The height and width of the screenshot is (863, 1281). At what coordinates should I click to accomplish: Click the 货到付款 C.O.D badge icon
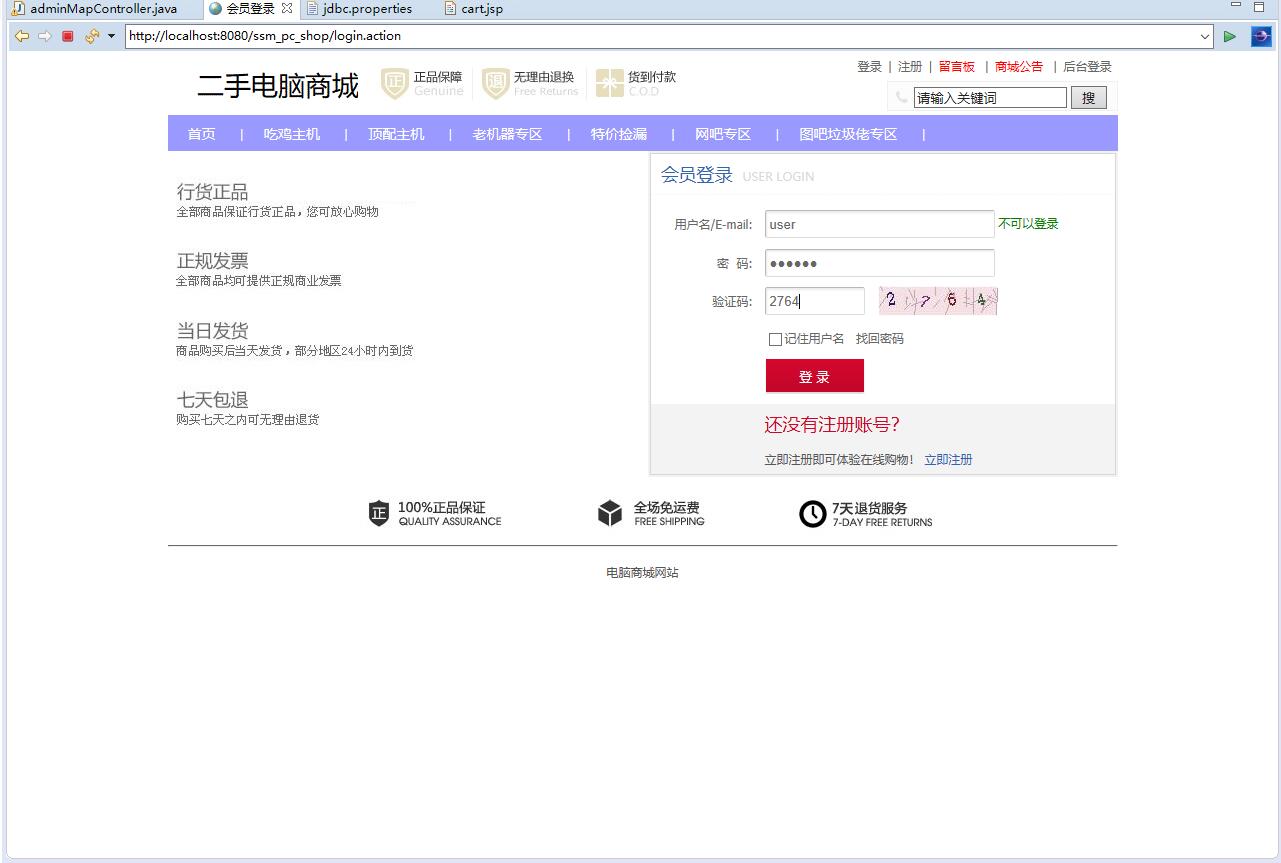(608, 84)
